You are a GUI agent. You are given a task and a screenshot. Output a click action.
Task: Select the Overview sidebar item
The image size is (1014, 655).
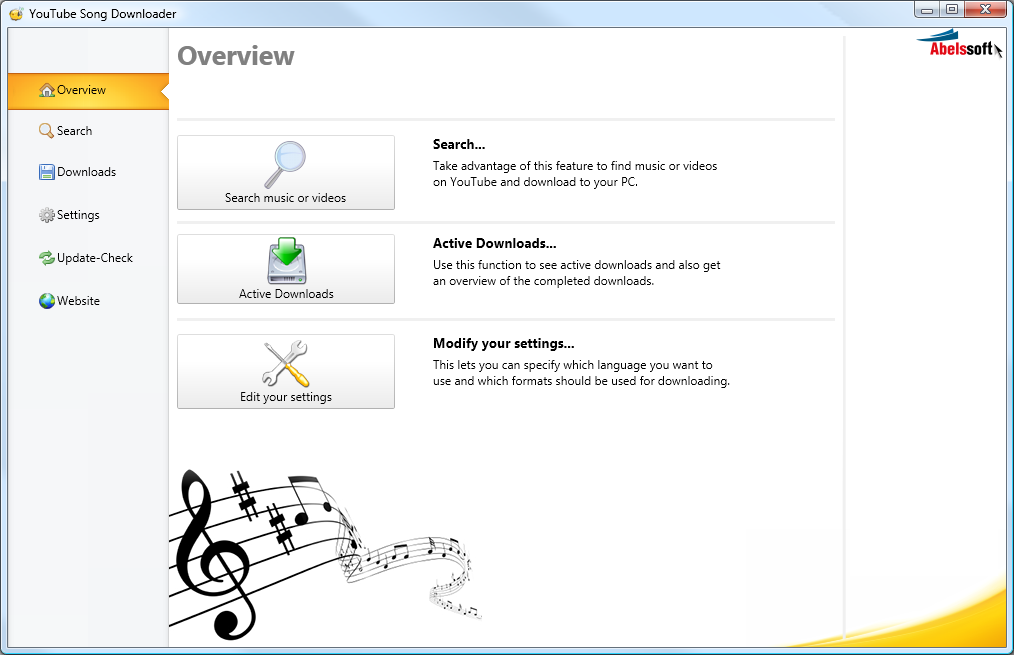[x=88, y=91]
